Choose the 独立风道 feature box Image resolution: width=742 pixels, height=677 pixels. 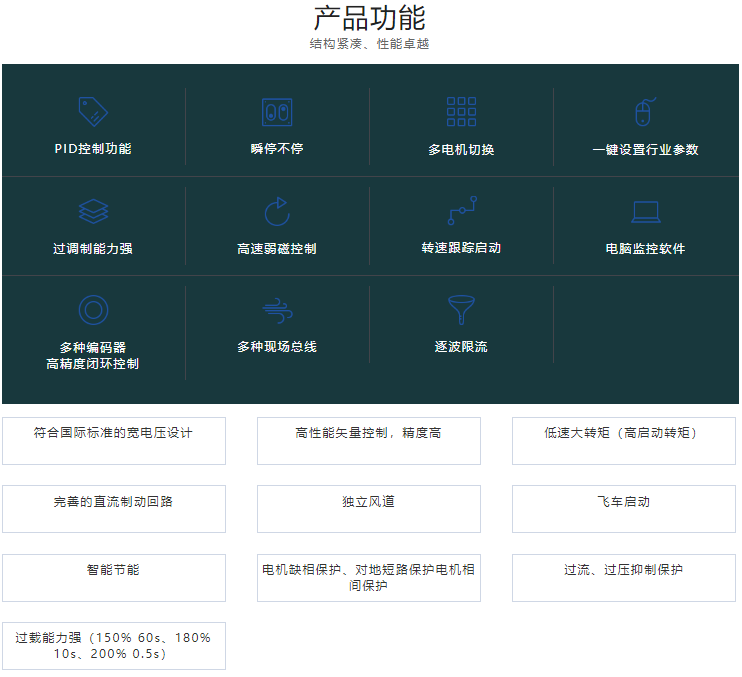(369, 509)
